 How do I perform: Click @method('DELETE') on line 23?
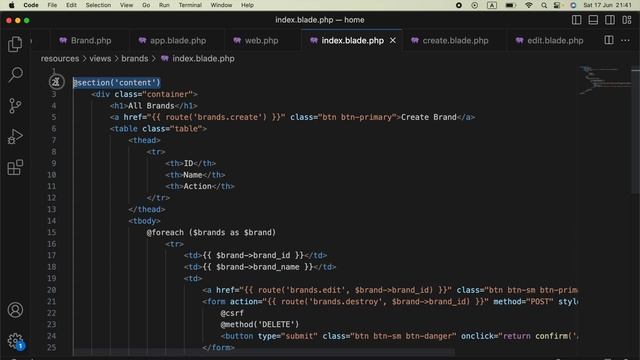pos(260,324)
